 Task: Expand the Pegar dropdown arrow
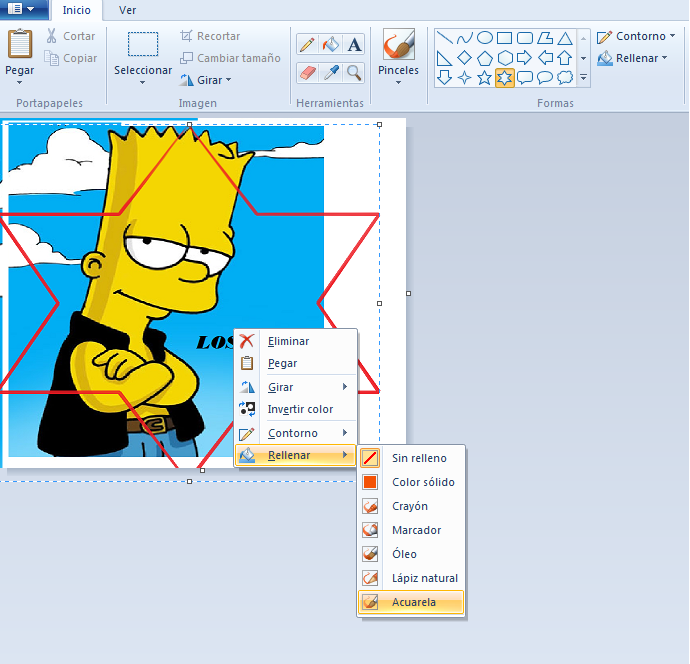19,83
